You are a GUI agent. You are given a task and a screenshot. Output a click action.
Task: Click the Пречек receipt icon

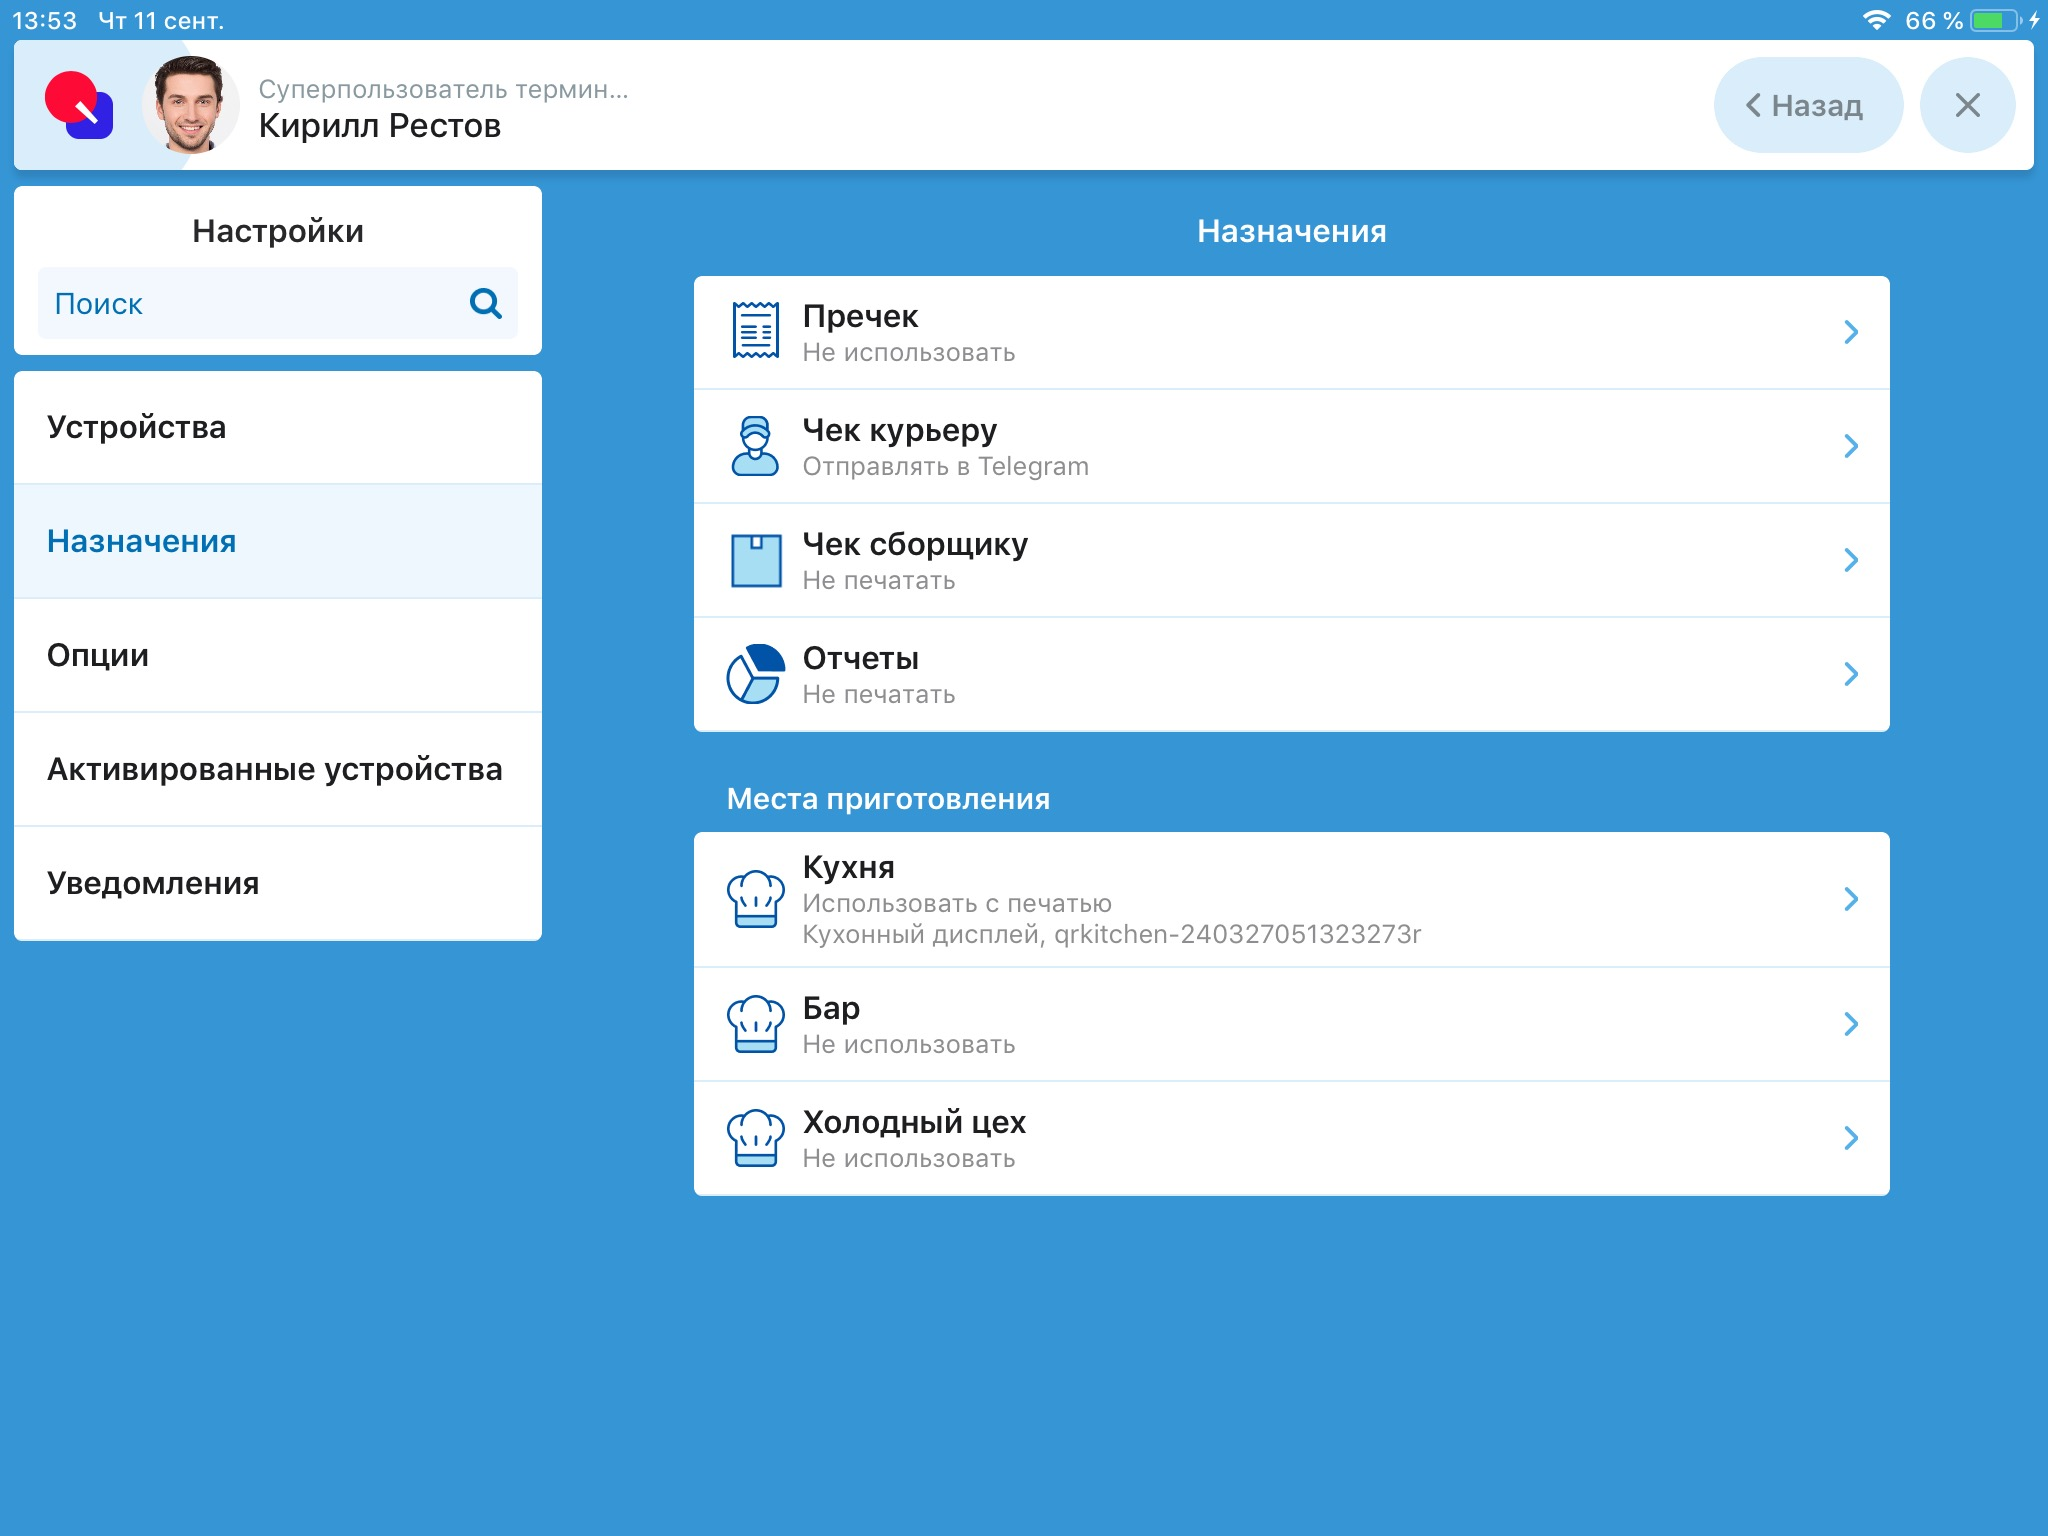755,331
